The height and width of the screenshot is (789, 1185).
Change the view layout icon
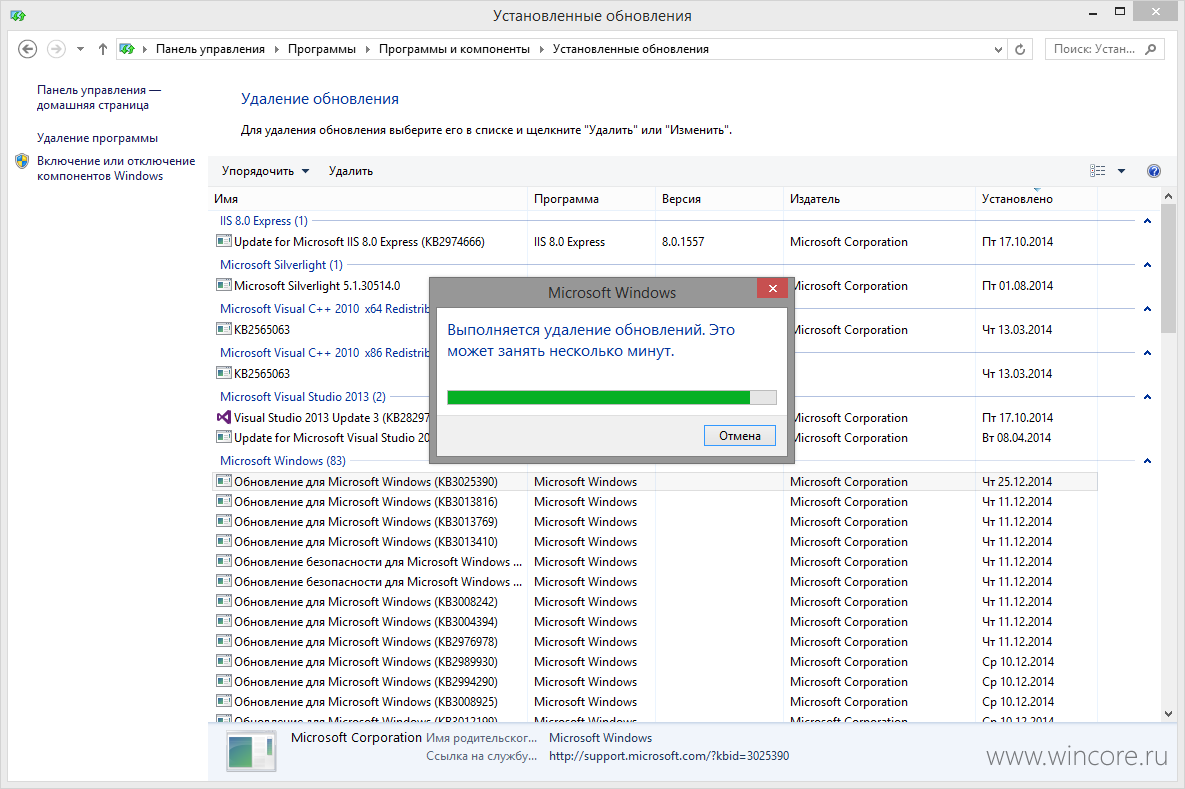(1097, 171)
